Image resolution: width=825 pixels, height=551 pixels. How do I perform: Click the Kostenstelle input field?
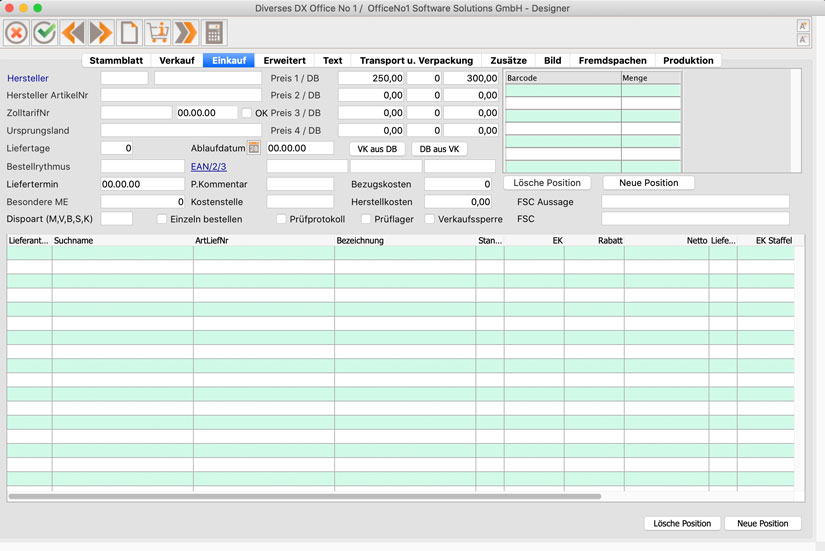coord(300,202)
